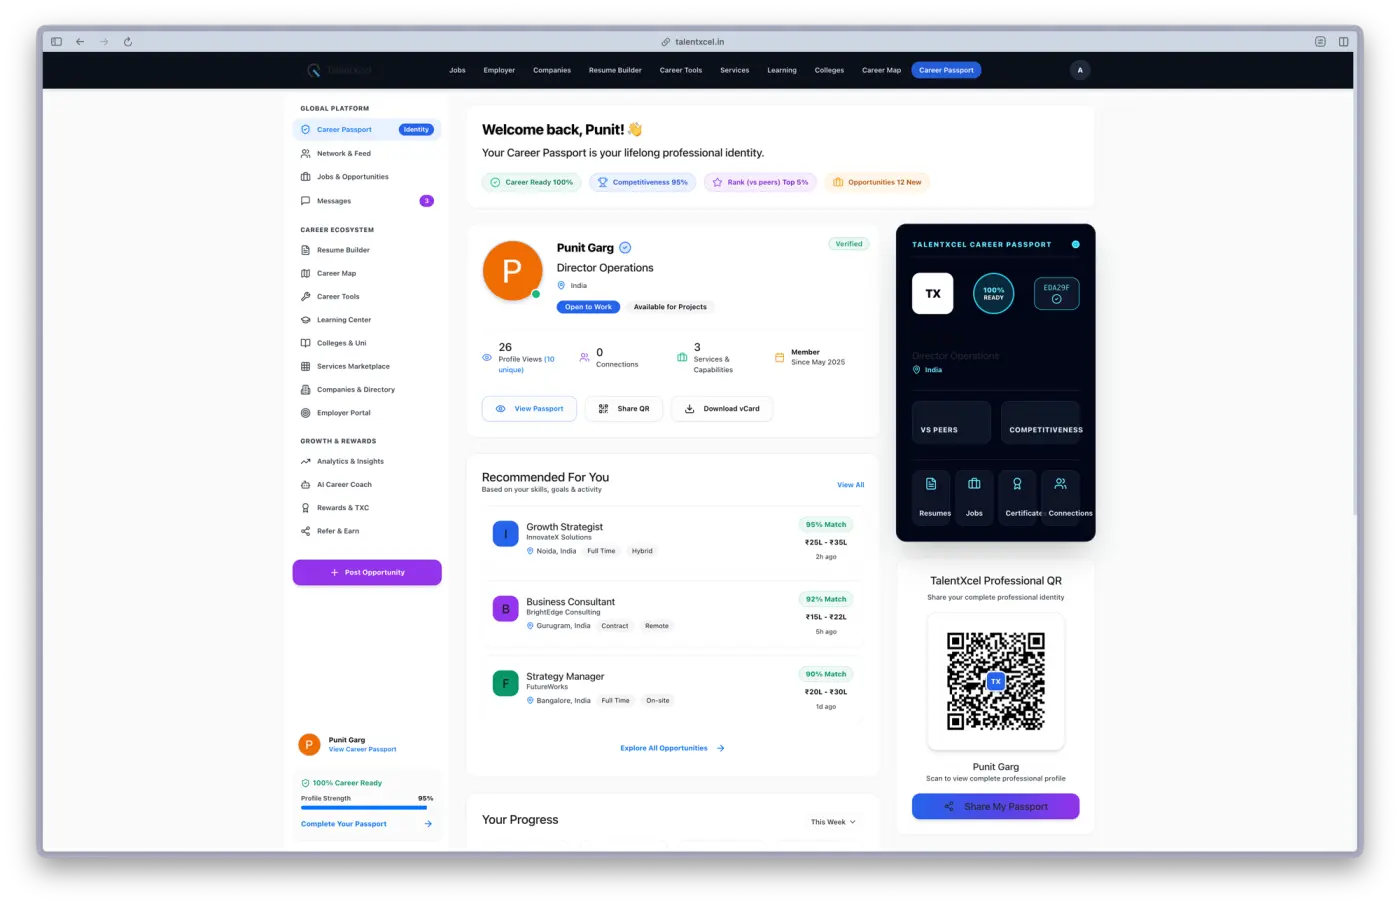This screenshot has width=1400, height=906.
Task: Click Download vCard
Action: pyautogui.click(x=722, y=409)
